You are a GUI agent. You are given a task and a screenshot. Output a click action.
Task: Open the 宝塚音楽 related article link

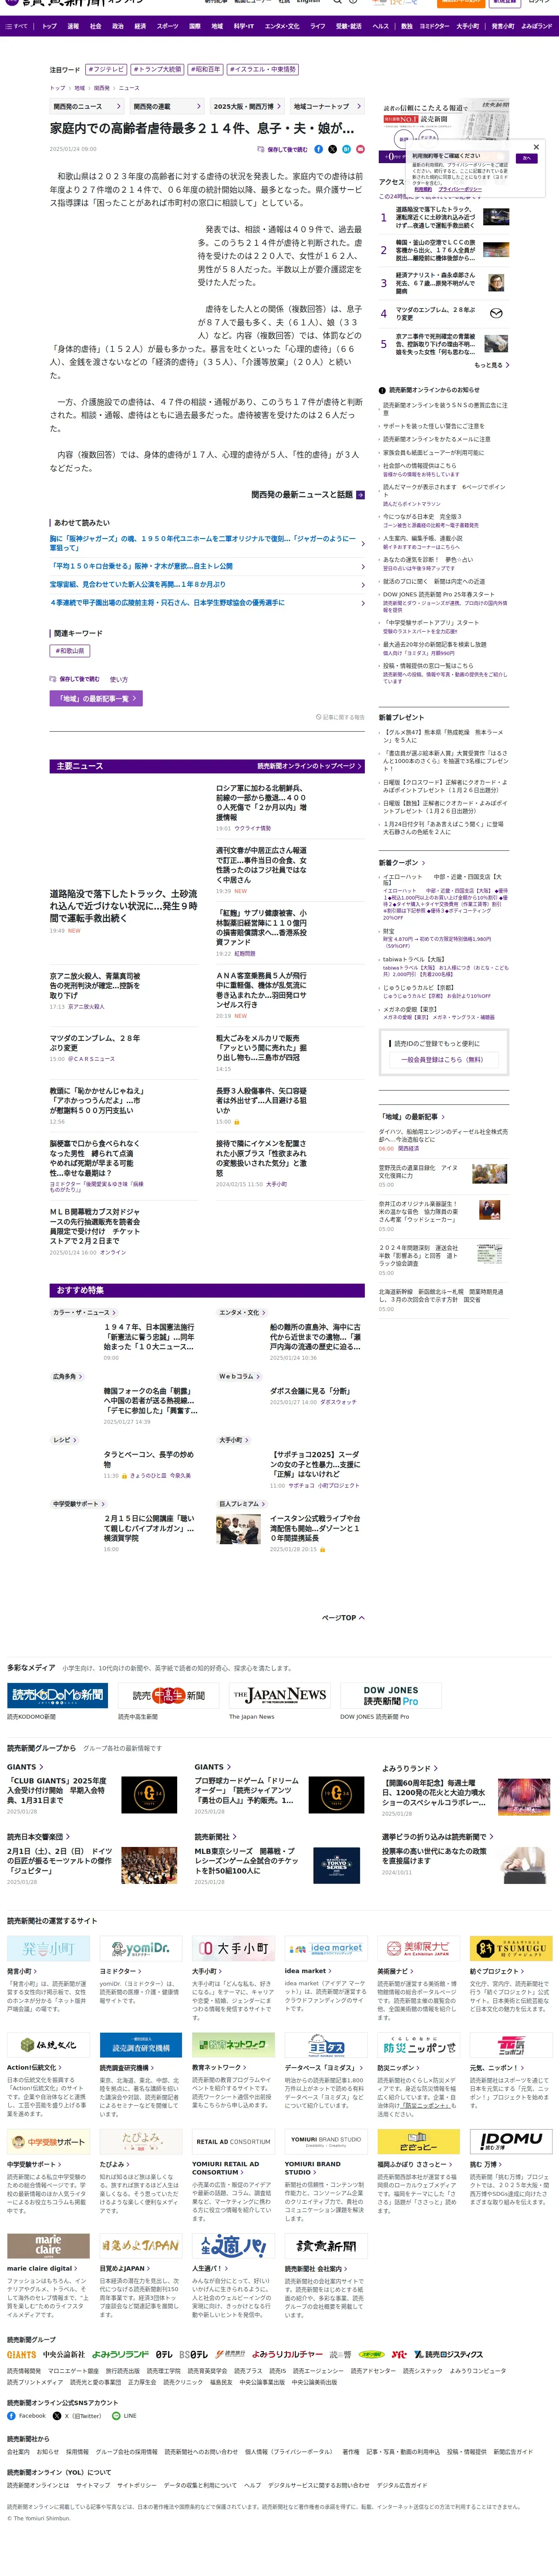tap(138, 584)
